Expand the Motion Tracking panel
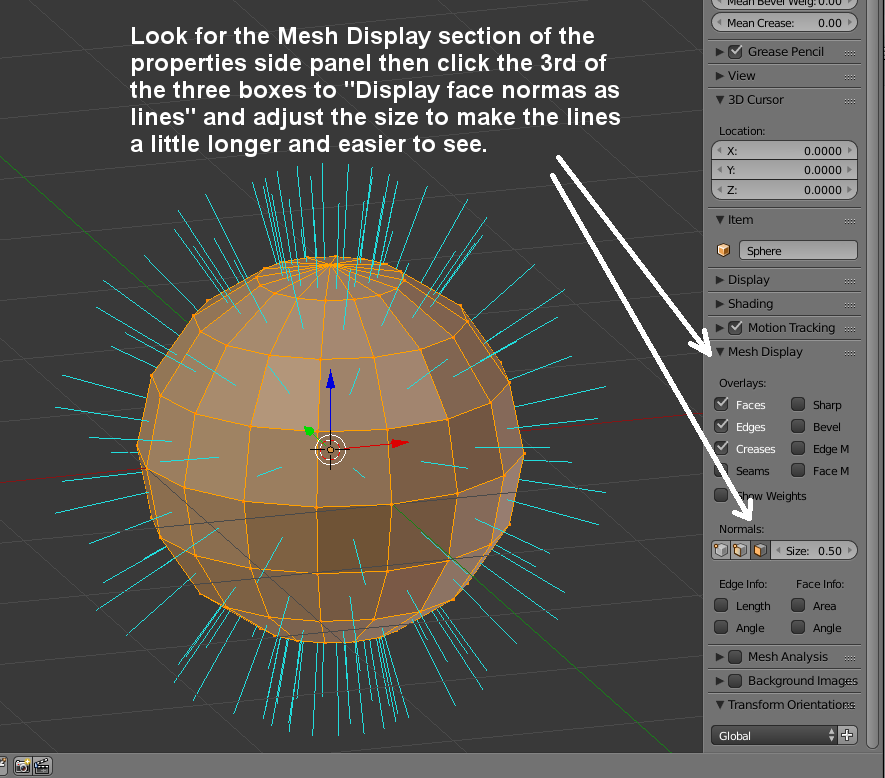The width and height of the screenshot is (885, 778). [720, 328]
